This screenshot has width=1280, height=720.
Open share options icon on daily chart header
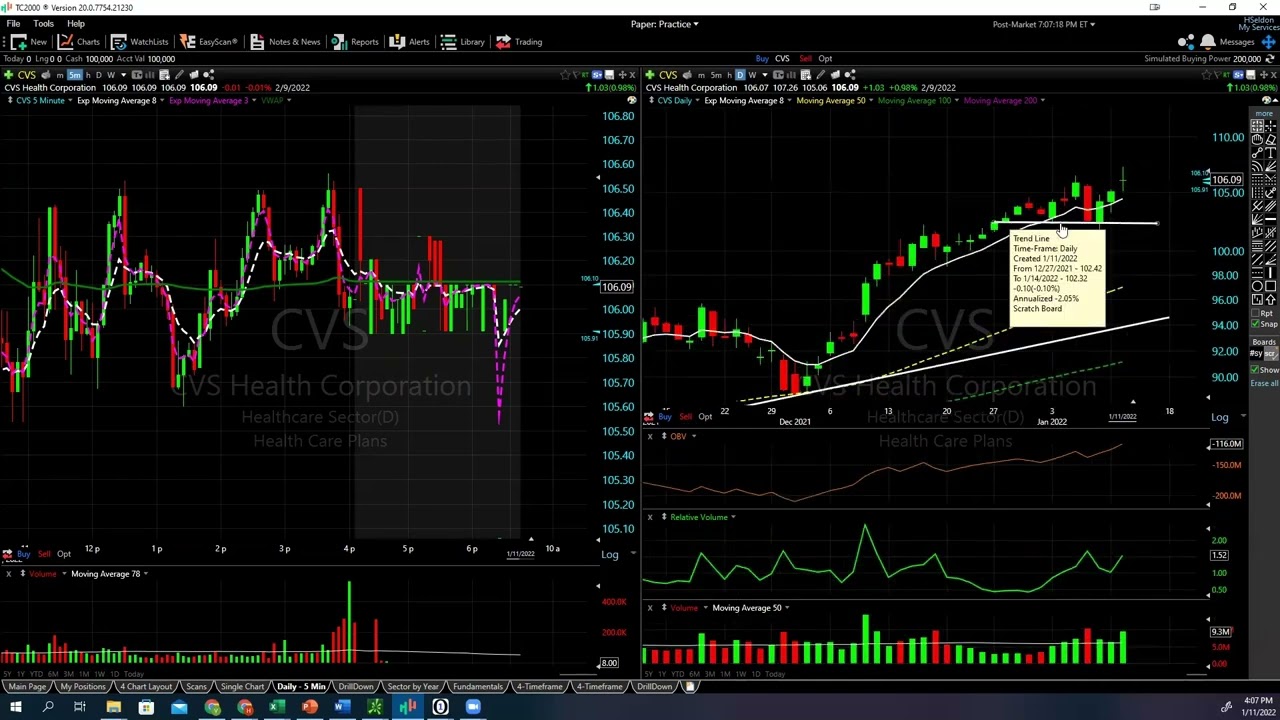(x=850, y=74)
